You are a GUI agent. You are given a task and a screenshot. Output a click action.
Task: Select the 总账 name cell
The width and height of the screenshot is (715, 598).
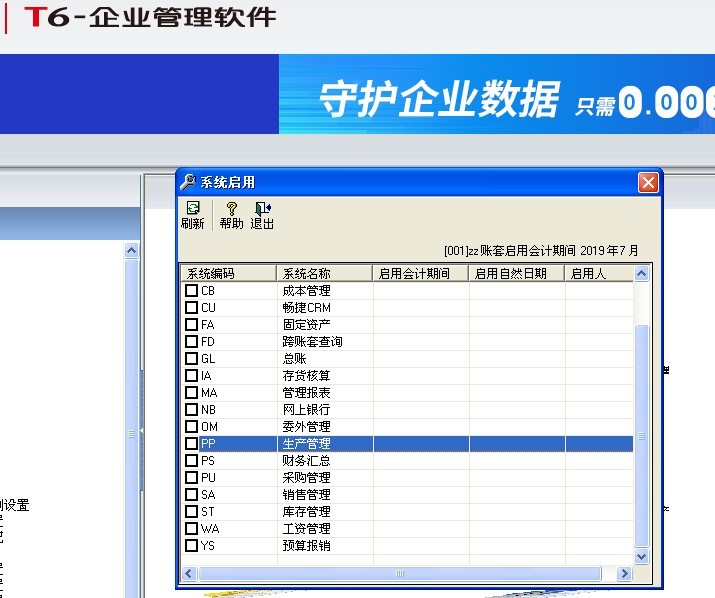point(325,359)
